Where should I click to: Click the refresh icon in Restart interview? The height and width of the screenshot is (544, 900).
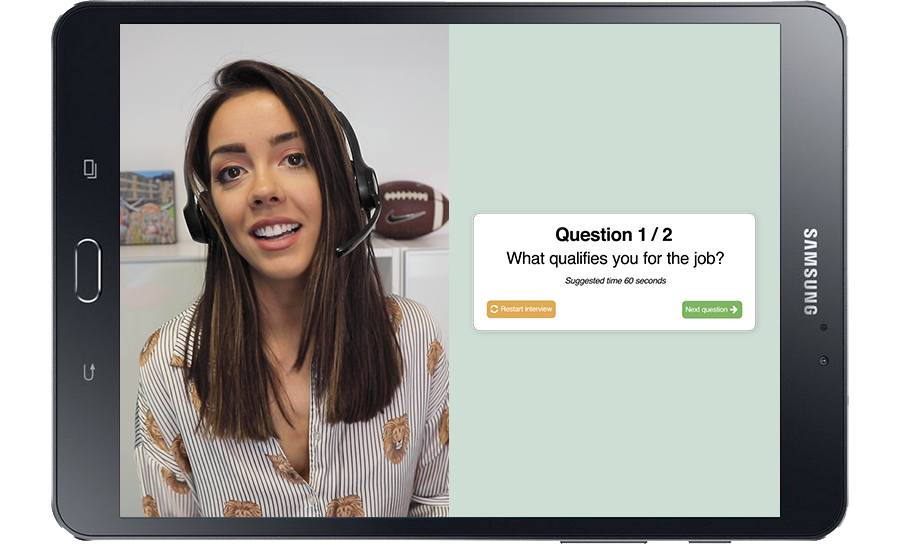(x=494, y=309)
